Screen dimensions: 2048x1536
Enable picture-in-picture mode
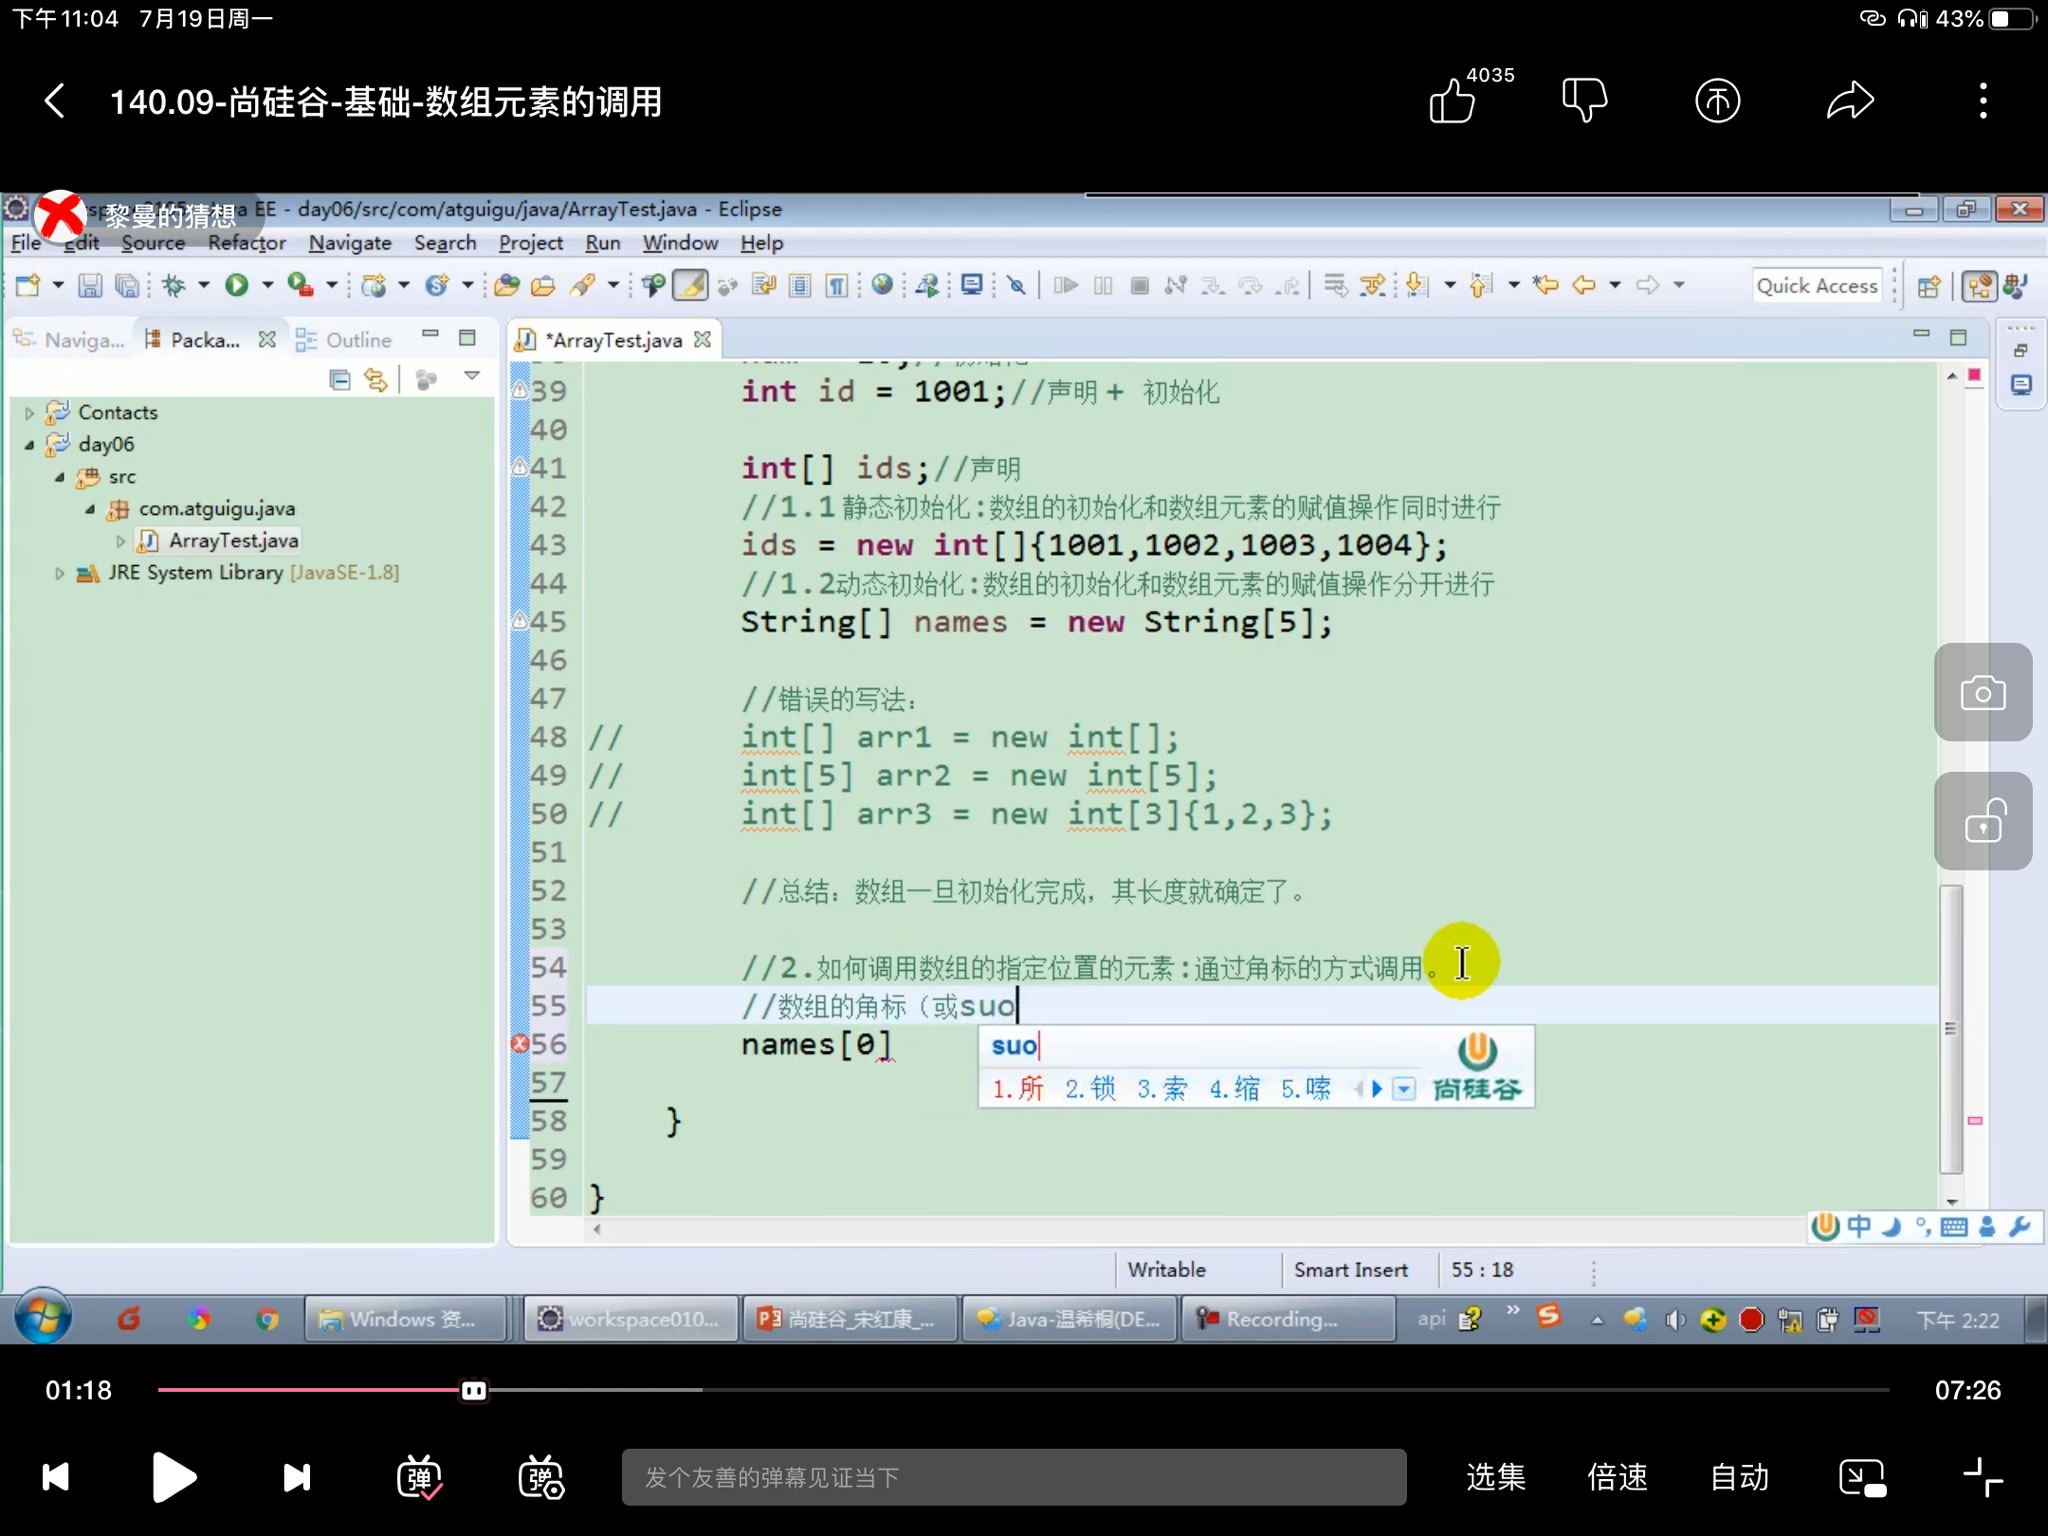[1862, 1477]
